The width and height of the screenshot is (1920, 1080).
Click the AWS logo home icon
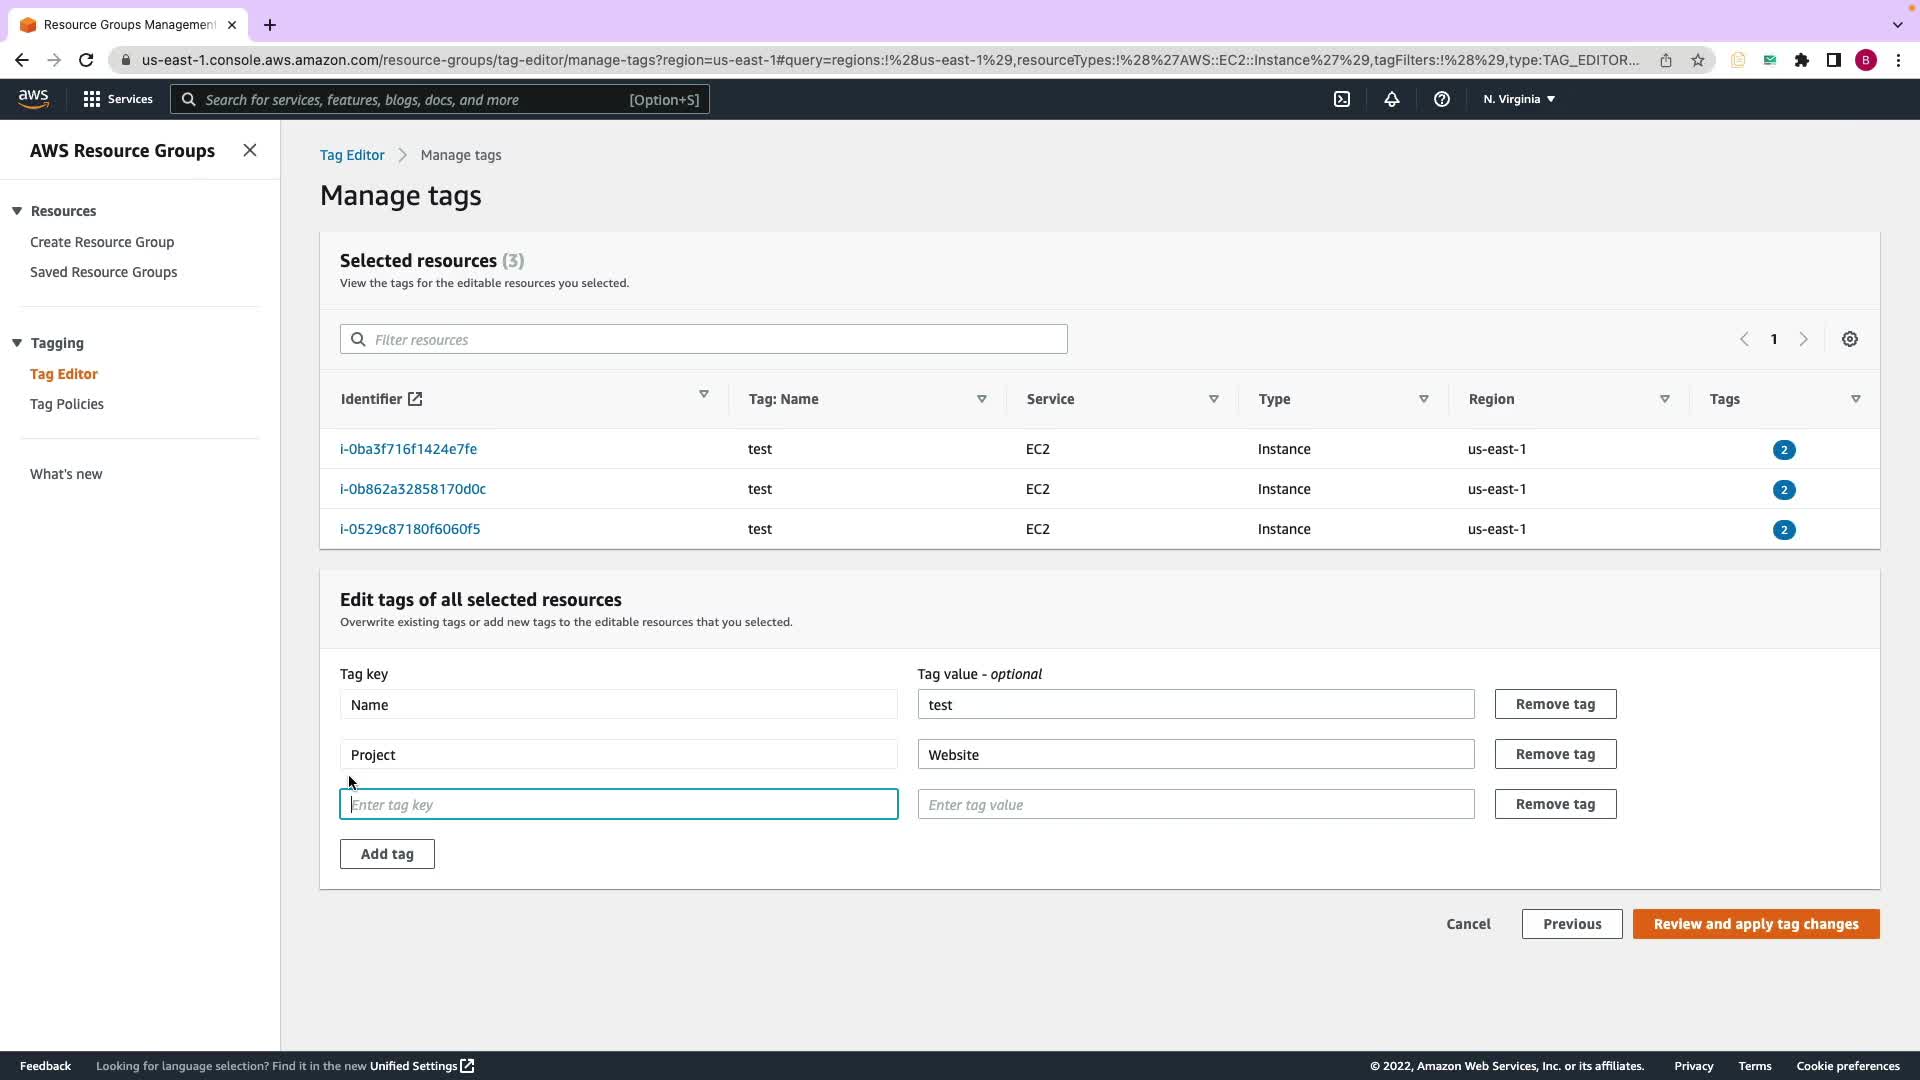(33, 99)
